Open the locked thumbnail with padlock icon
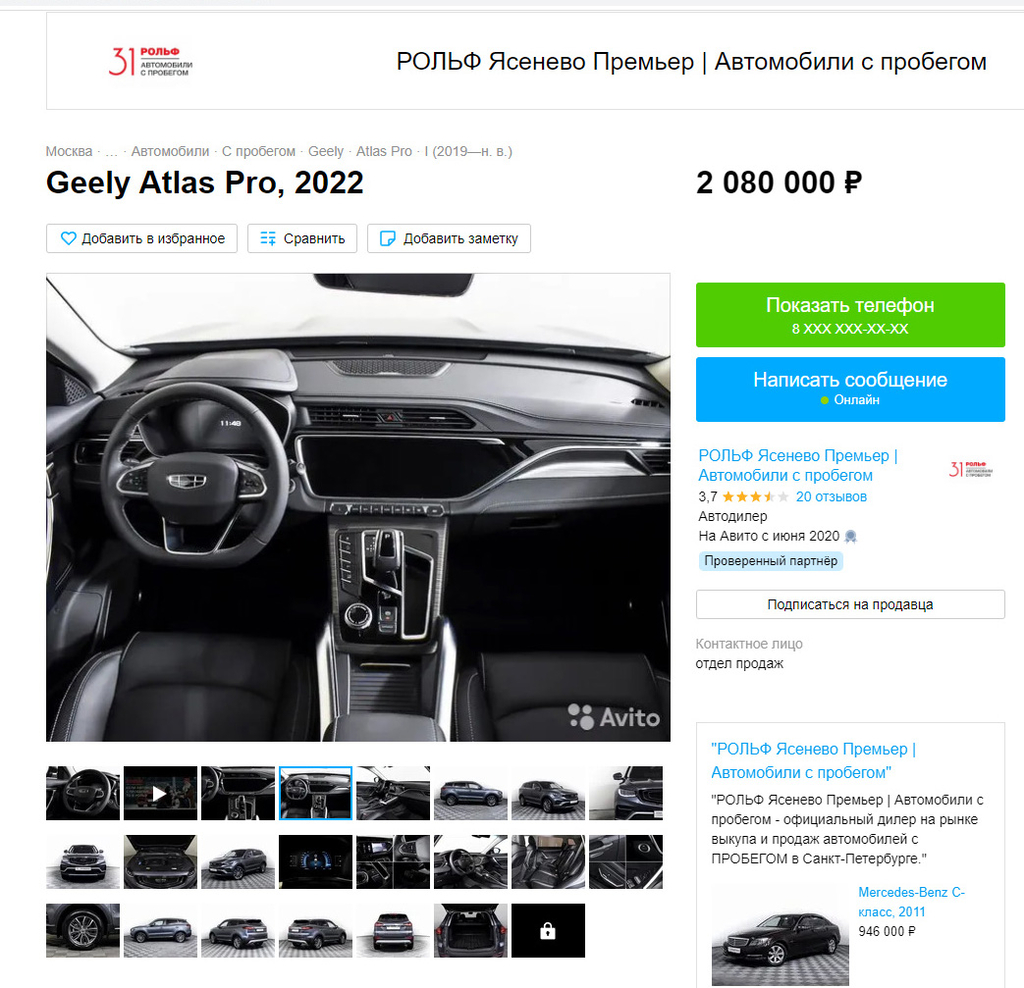 pyautogui.click(x=548, y=931)
